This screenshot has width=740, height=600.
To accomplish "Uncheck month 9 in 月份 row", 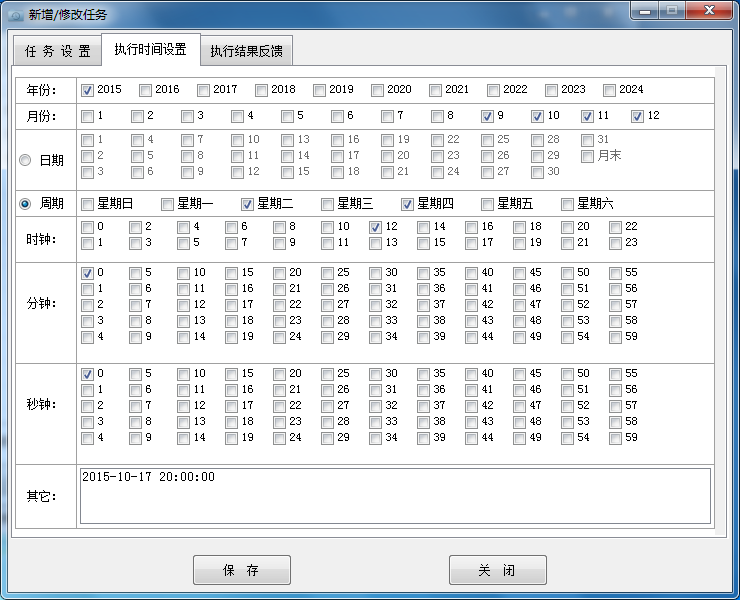I will tap(487, 116).
